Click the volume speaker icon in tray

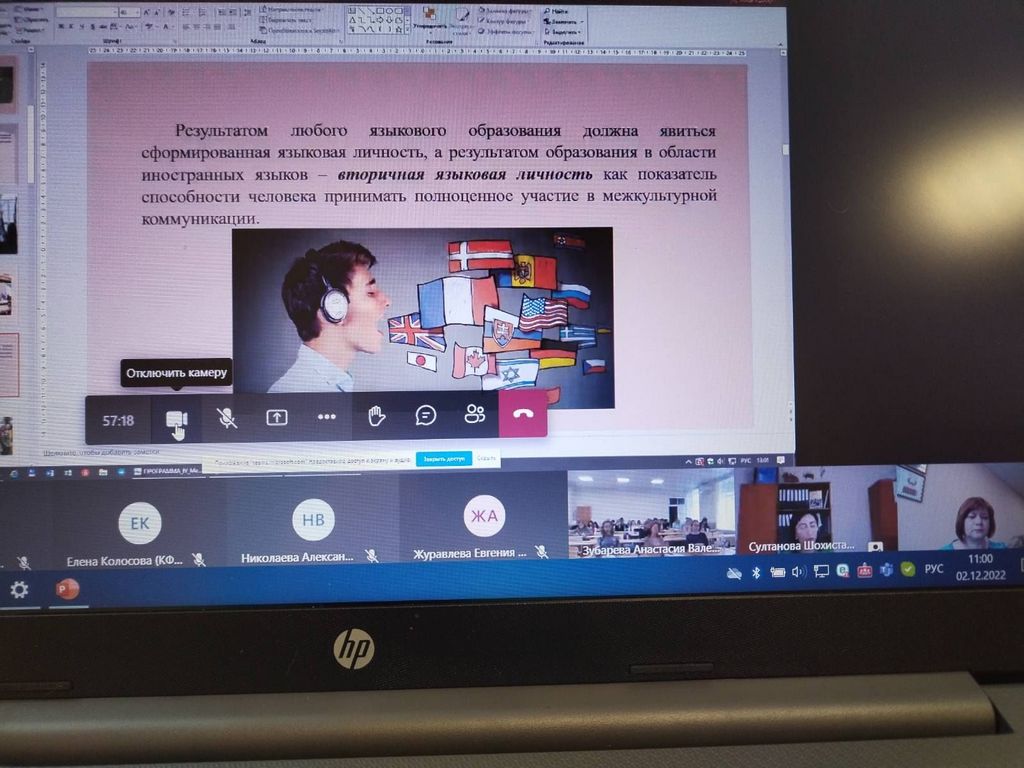pos(798,572)
